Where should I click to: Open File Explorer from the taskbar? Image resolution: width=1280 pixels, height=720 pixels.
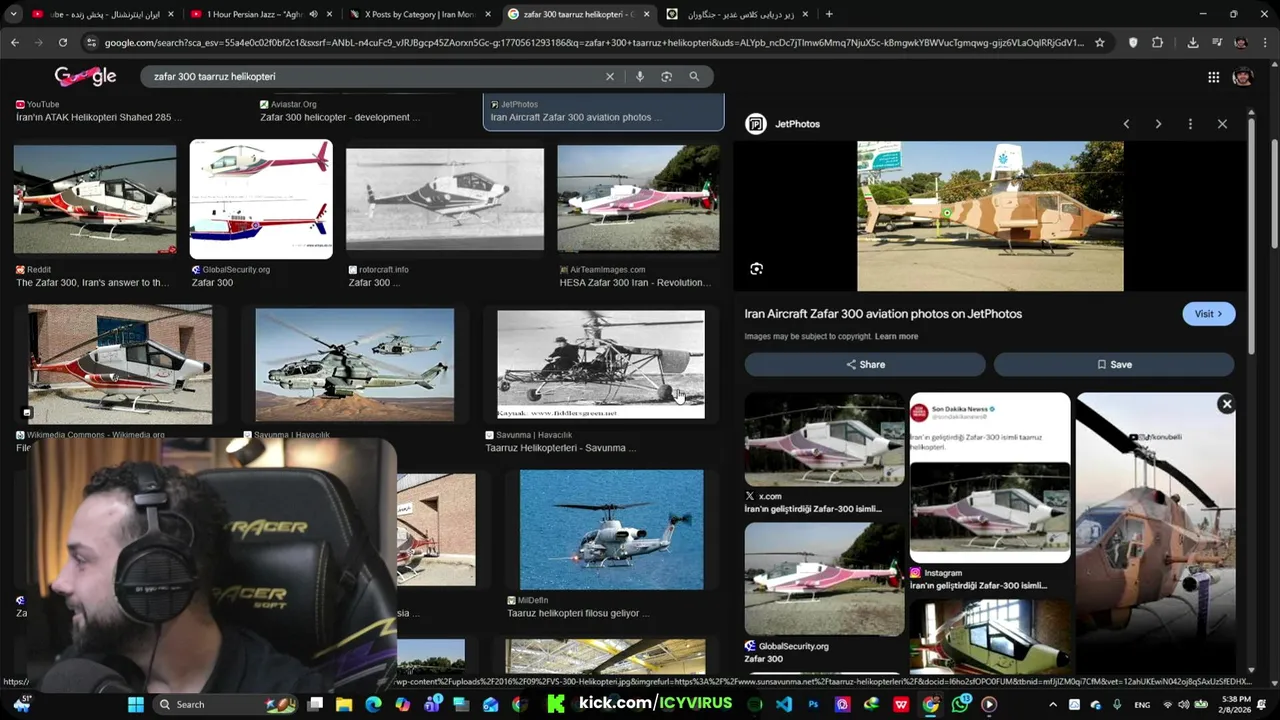(x=344, y=704)
